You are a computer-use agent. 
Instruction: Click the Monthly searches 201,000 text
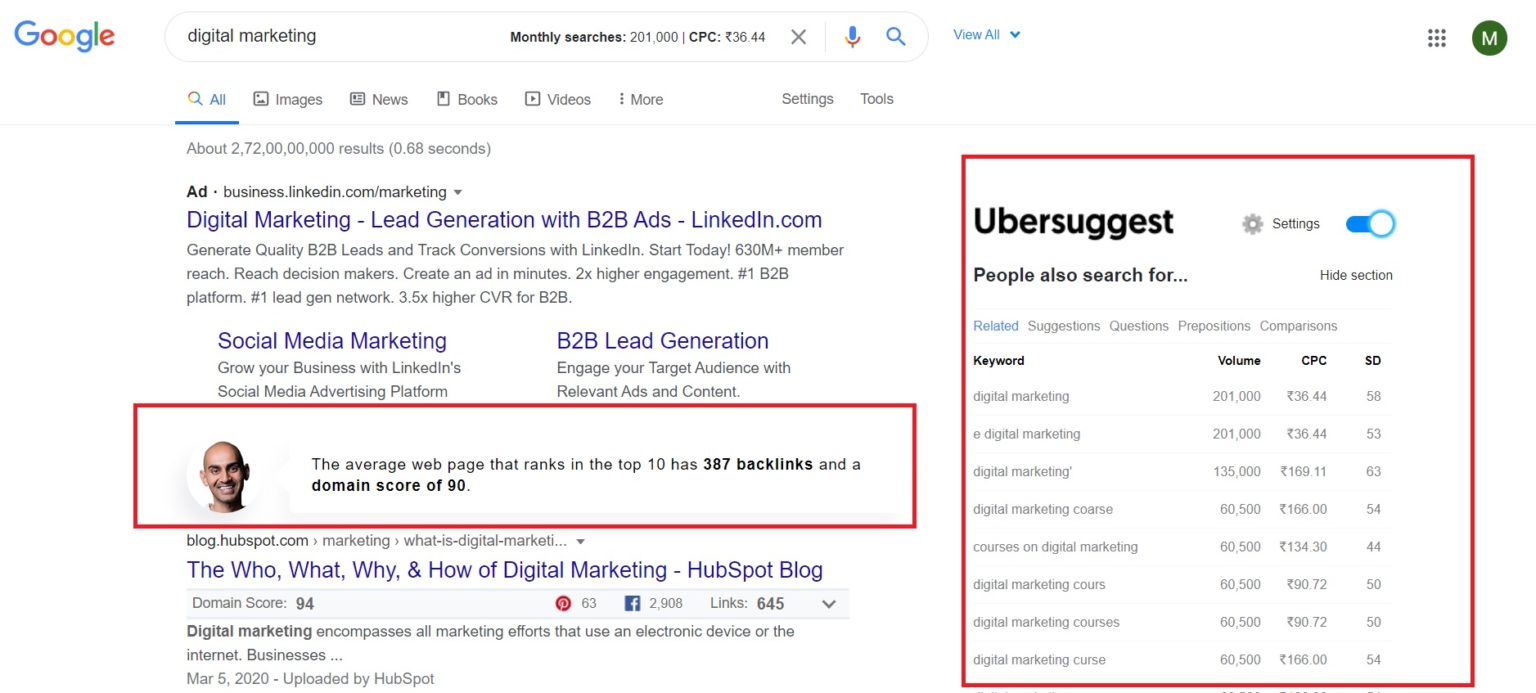[593, 37]
